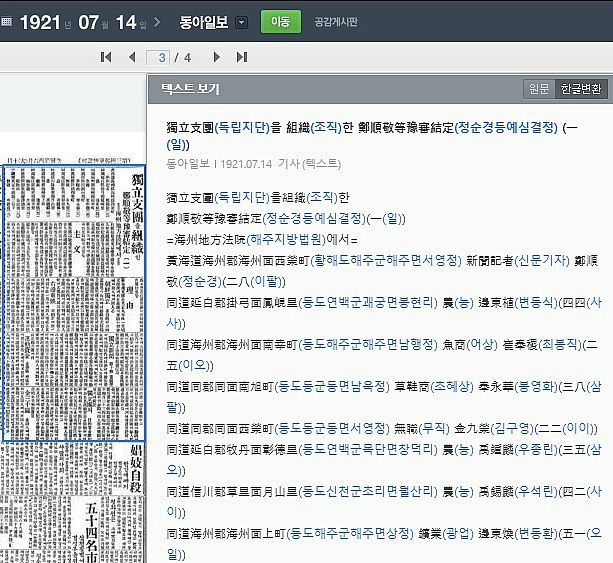The height and width of the screenshot is (563, 613).
Task: Select the year 1921 in the date
Action: click(x=40, y=22)
